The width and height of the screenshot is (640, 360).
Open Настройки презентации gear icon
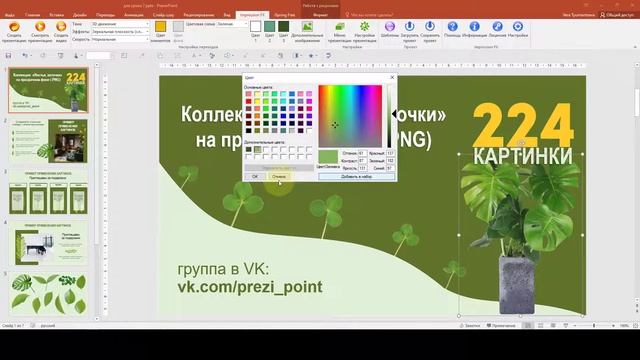(x=364, y=27)
